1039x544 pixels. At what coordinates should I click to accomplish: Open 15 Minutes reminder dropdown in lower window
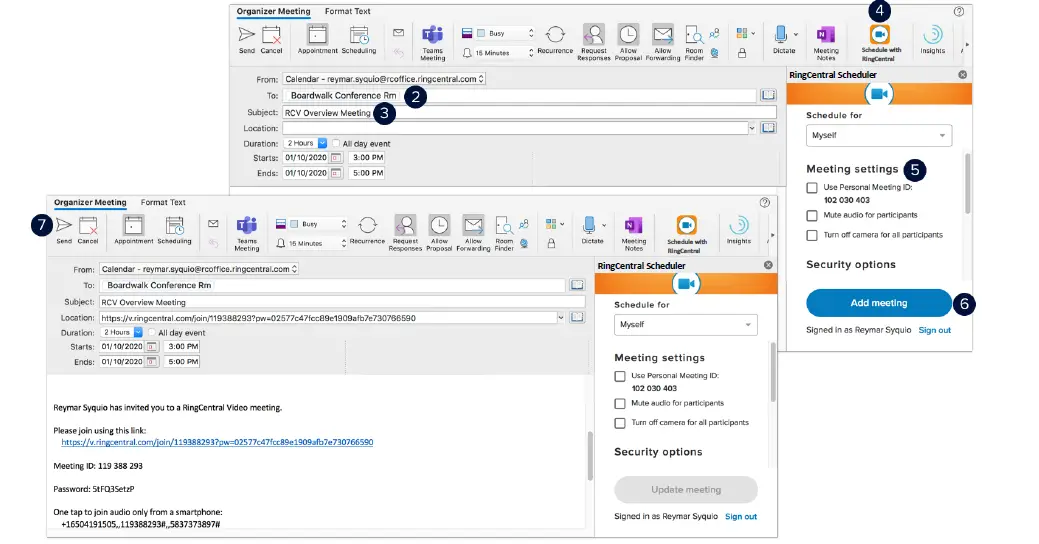click(x=312, y=244)
